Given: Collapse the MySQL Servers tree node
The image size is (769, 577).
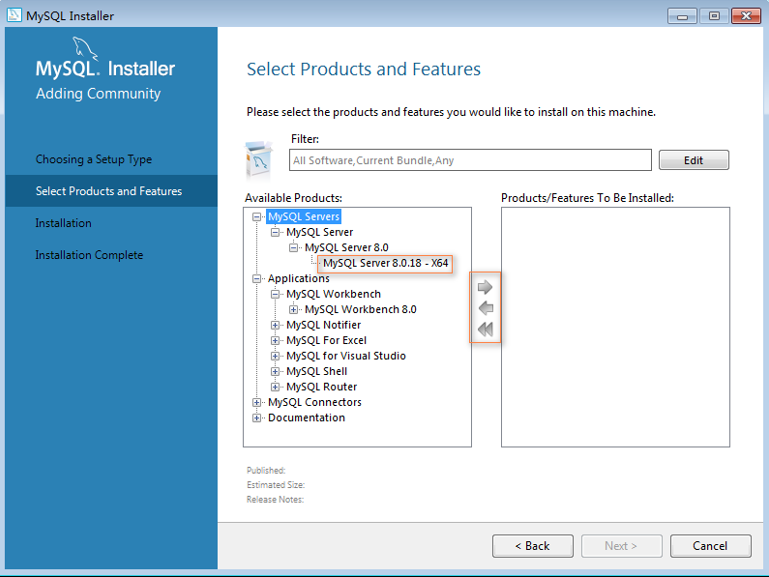Looking at the screenshot, I should [256, 217].
